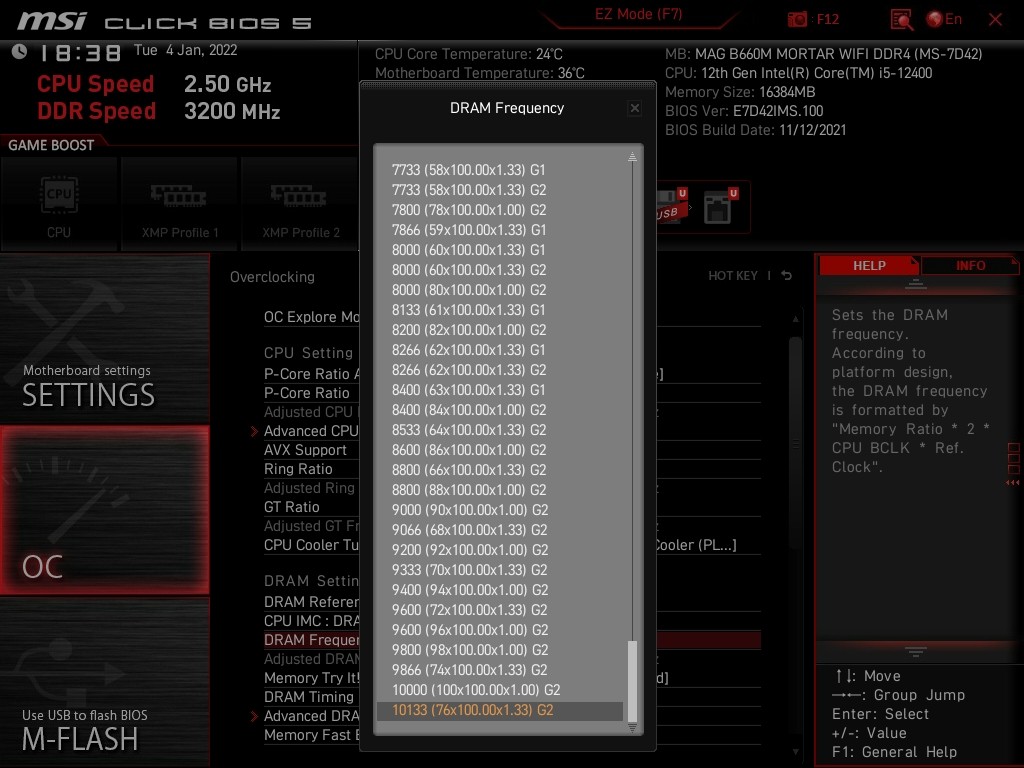Enable XMP Profile 1
This screenshot has width=1024, height=768.
[x=180, y=204]
